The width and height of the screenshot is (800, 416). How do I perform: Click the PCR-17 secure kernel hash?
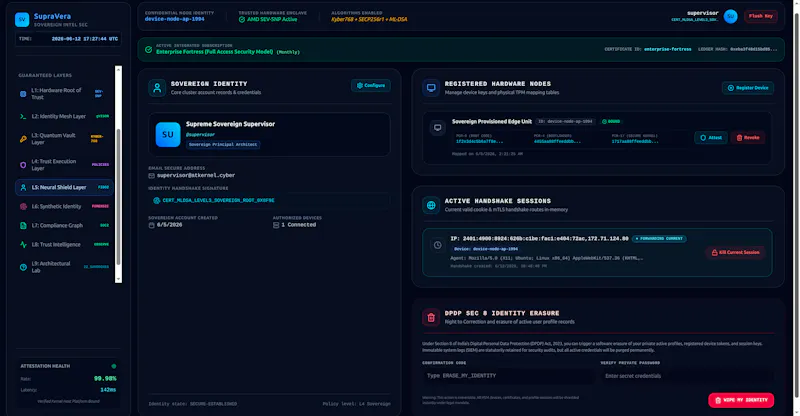(635, 141)
